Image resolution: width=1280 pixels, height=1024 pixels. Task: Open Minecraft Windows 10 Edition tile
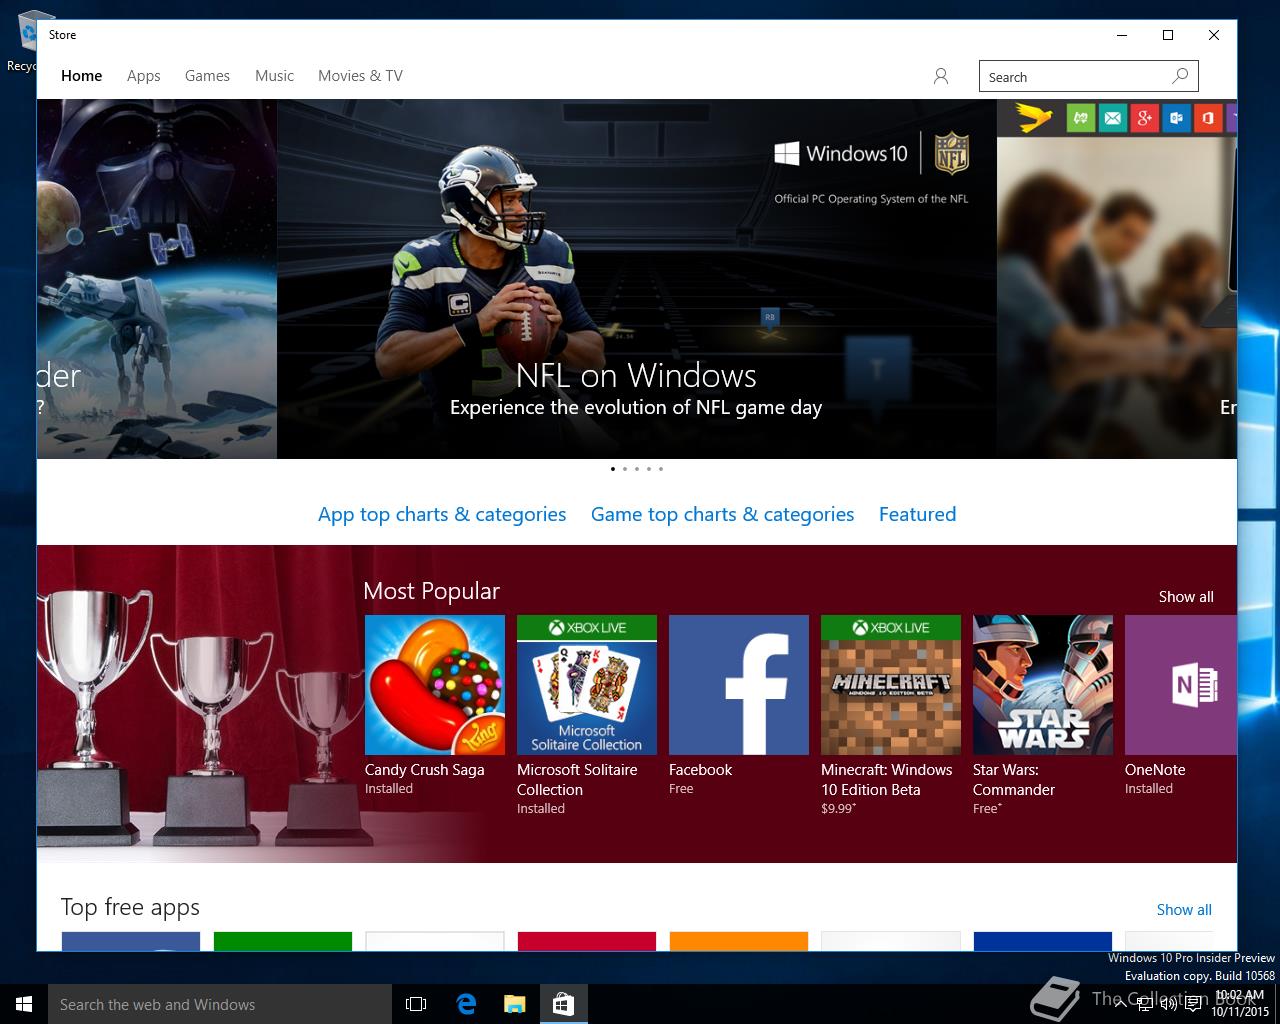click(x=891, y=685)
